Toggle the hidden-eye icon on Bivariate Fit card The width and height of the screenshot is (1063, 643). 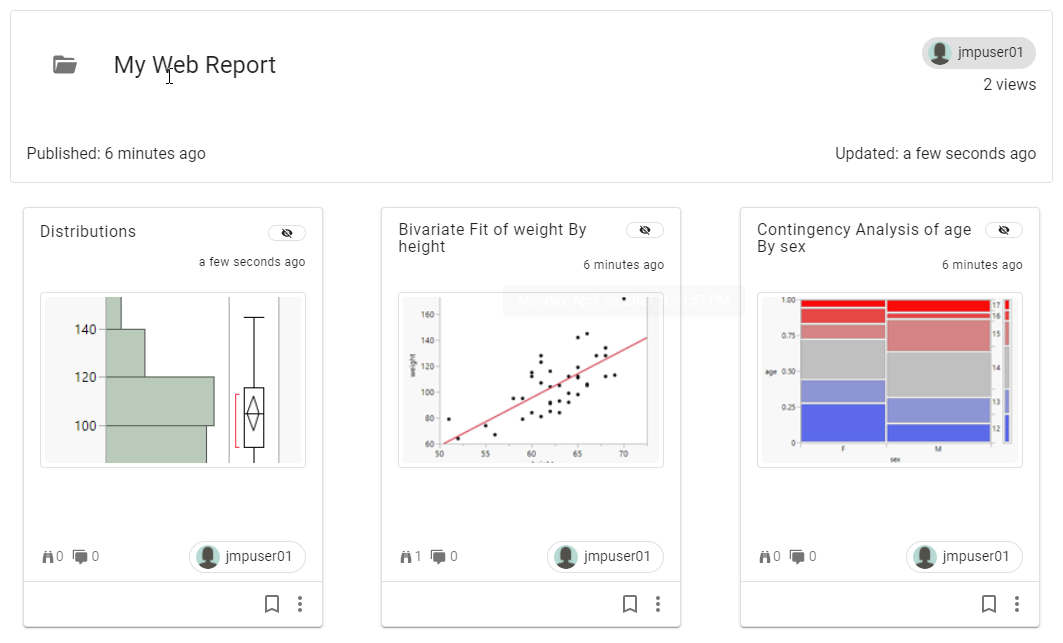pos(644,229)
